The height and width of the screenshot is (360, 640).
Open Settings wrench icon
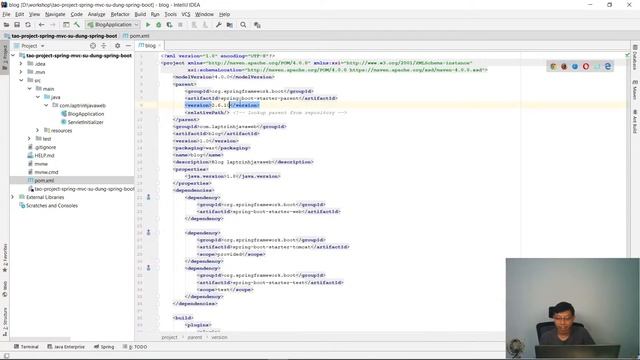219,25
